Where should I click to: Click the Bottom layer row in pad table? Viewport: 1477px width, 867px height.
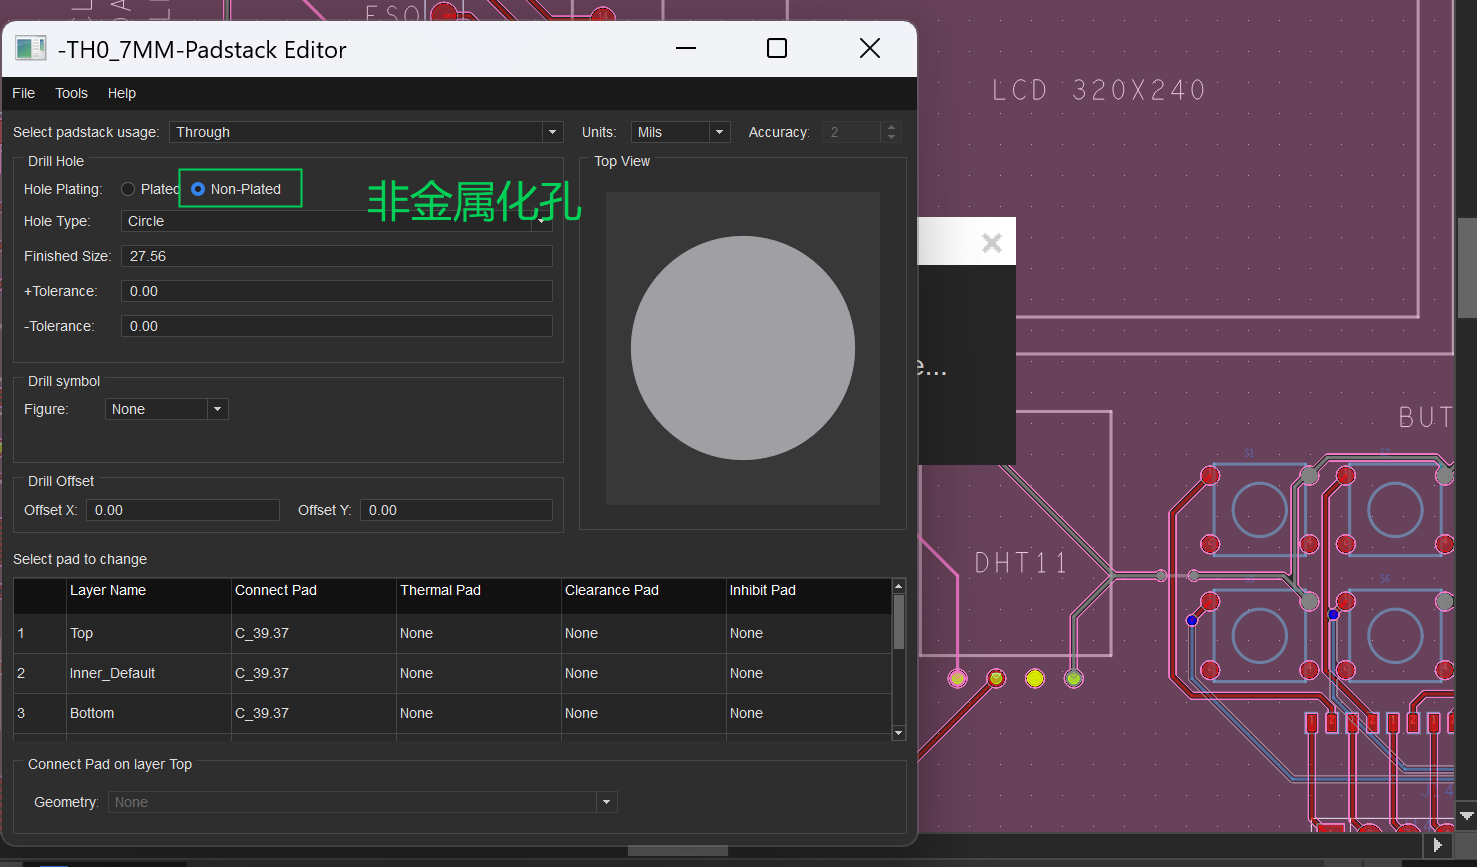92,713
